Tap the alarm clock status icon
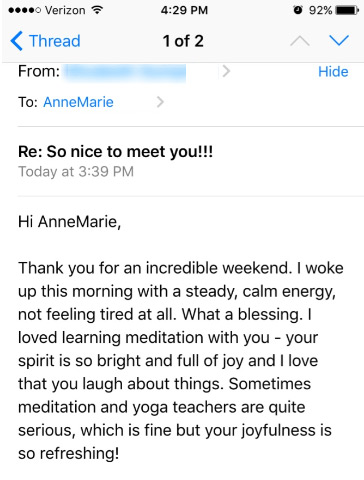The width and height of the screenshot is (364, 480). pos(298,10)
